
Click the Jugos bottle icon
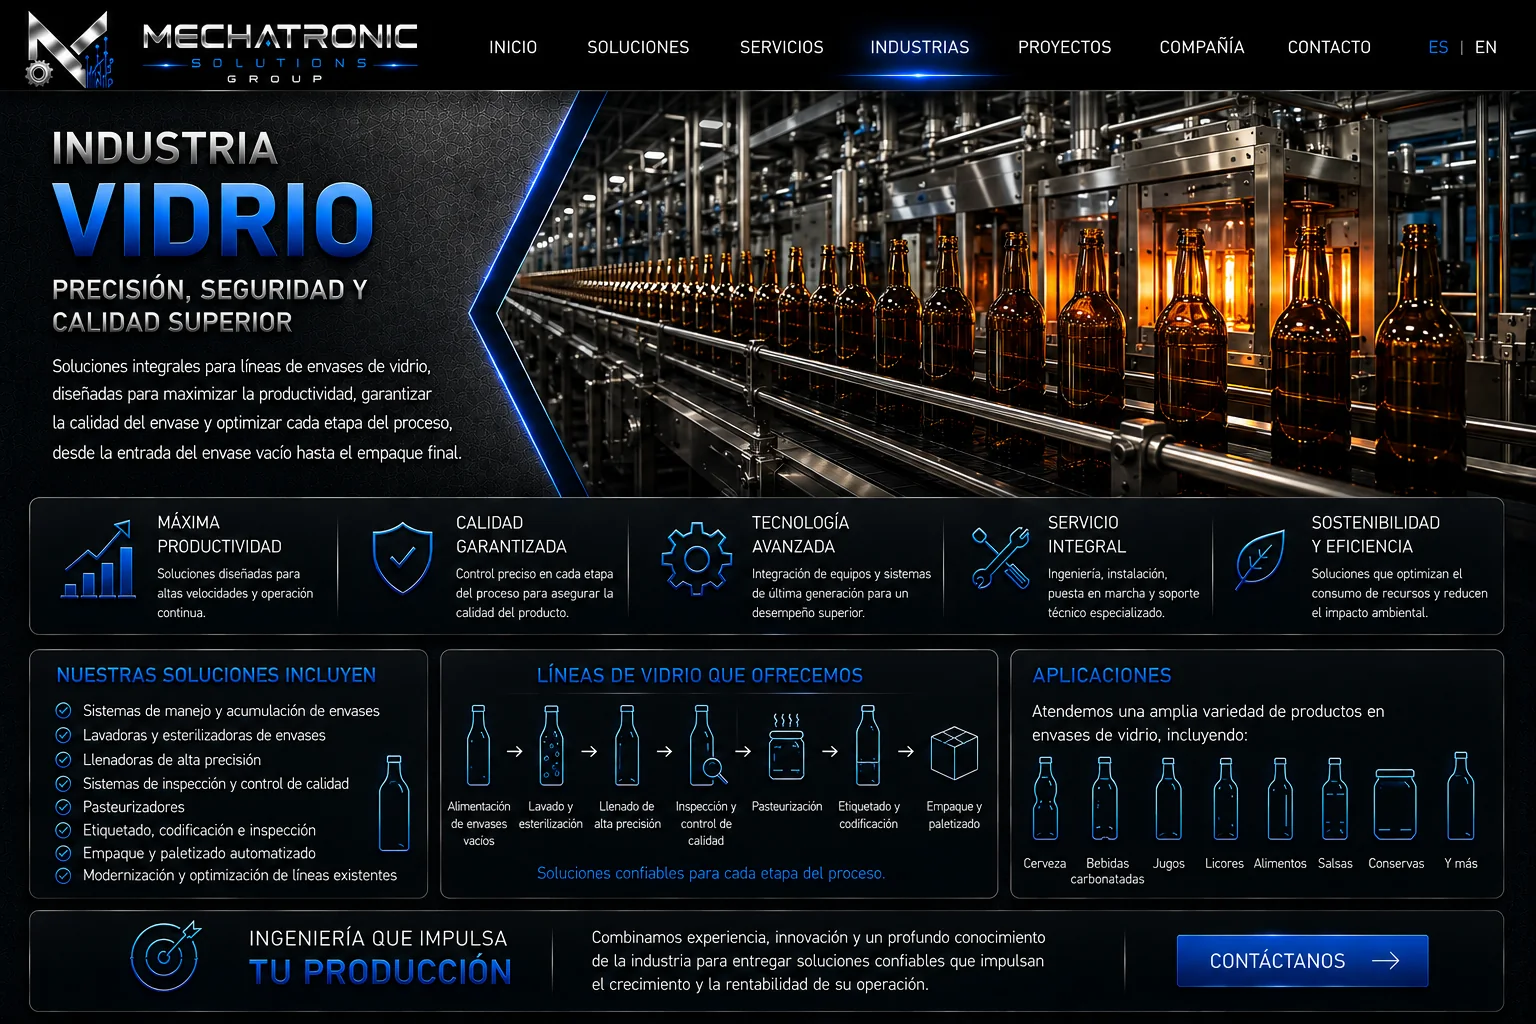pyautogui.click(x=1169, y=798)
